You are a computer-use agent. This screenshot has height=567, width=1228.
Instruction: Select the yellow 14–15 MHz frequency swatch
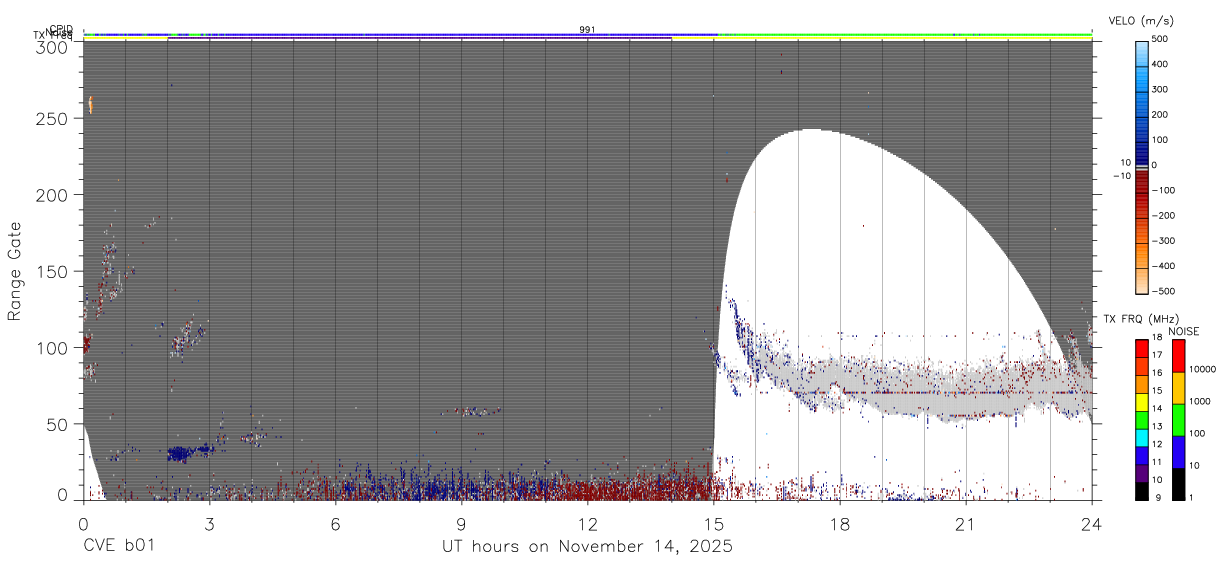click(1142, 402)
